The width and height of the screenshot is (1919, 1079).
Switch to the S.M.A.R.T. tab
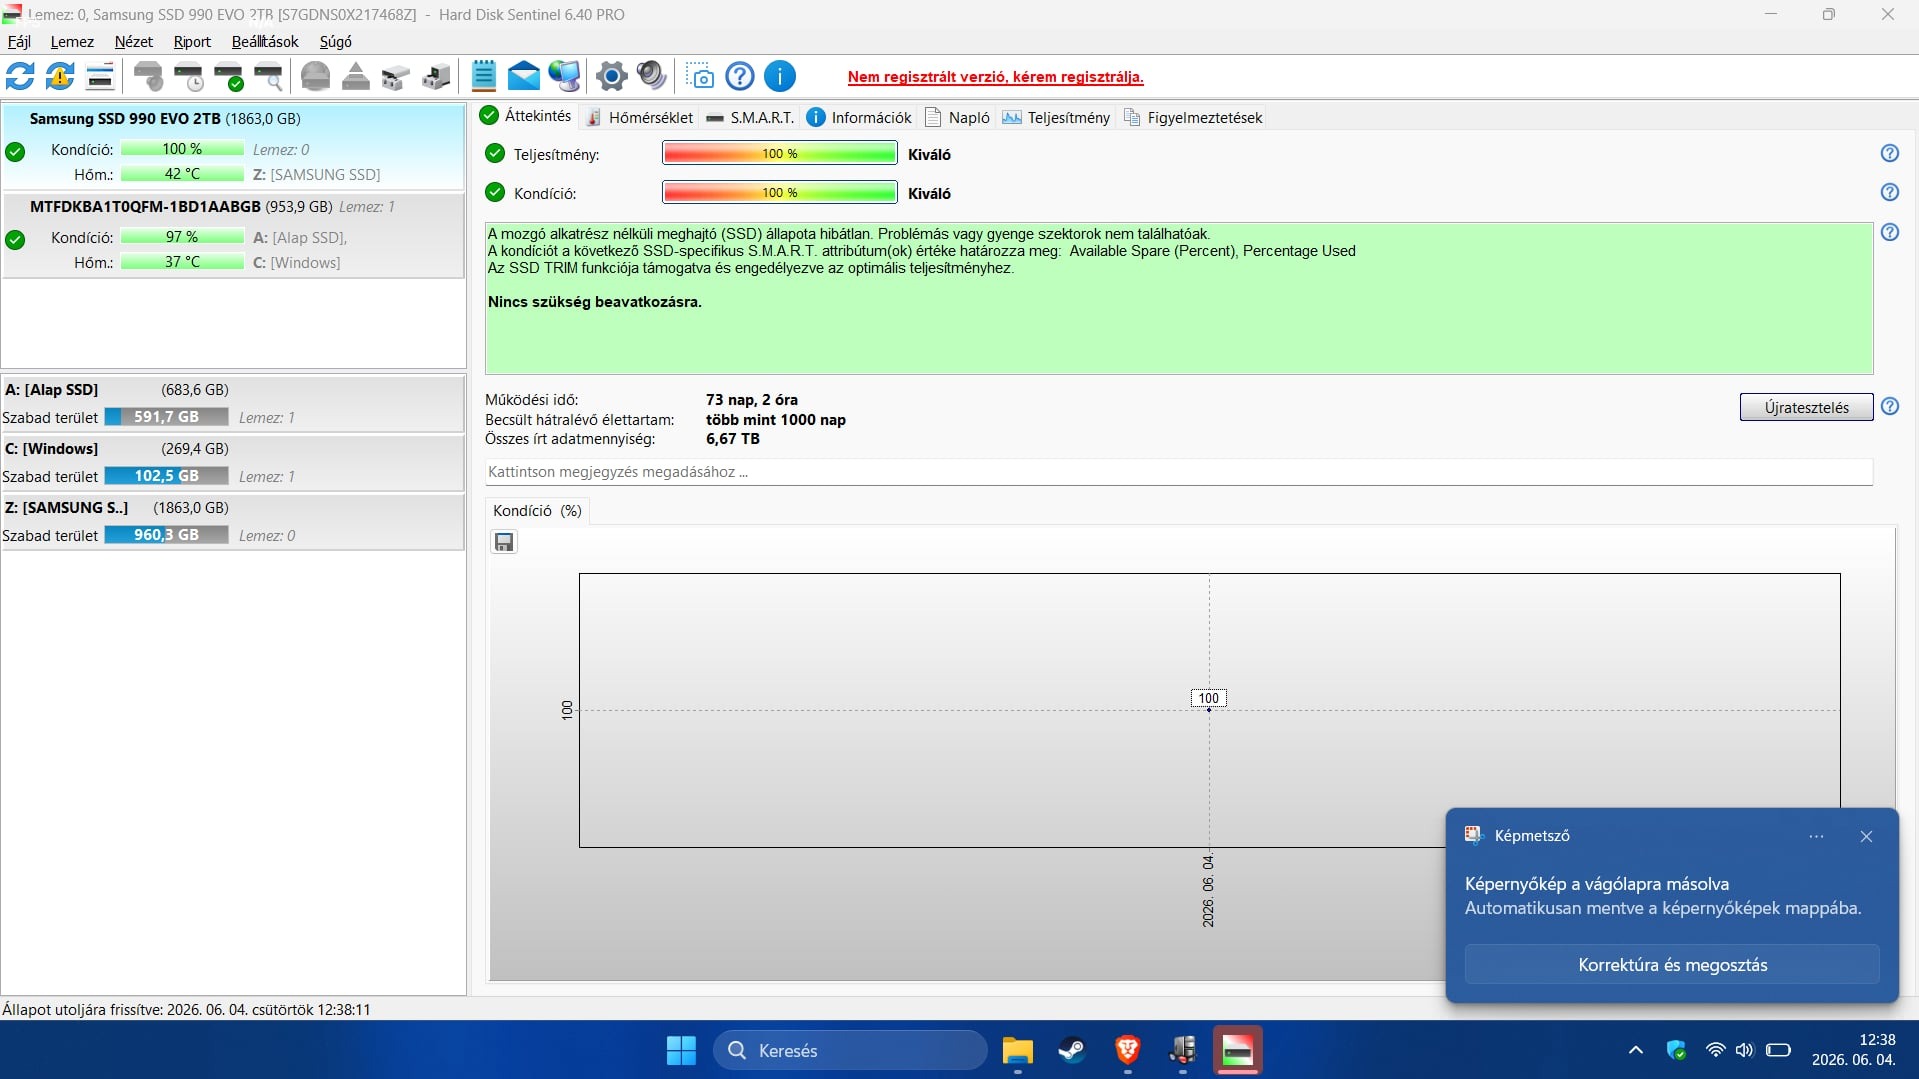(x=750, y=117)
